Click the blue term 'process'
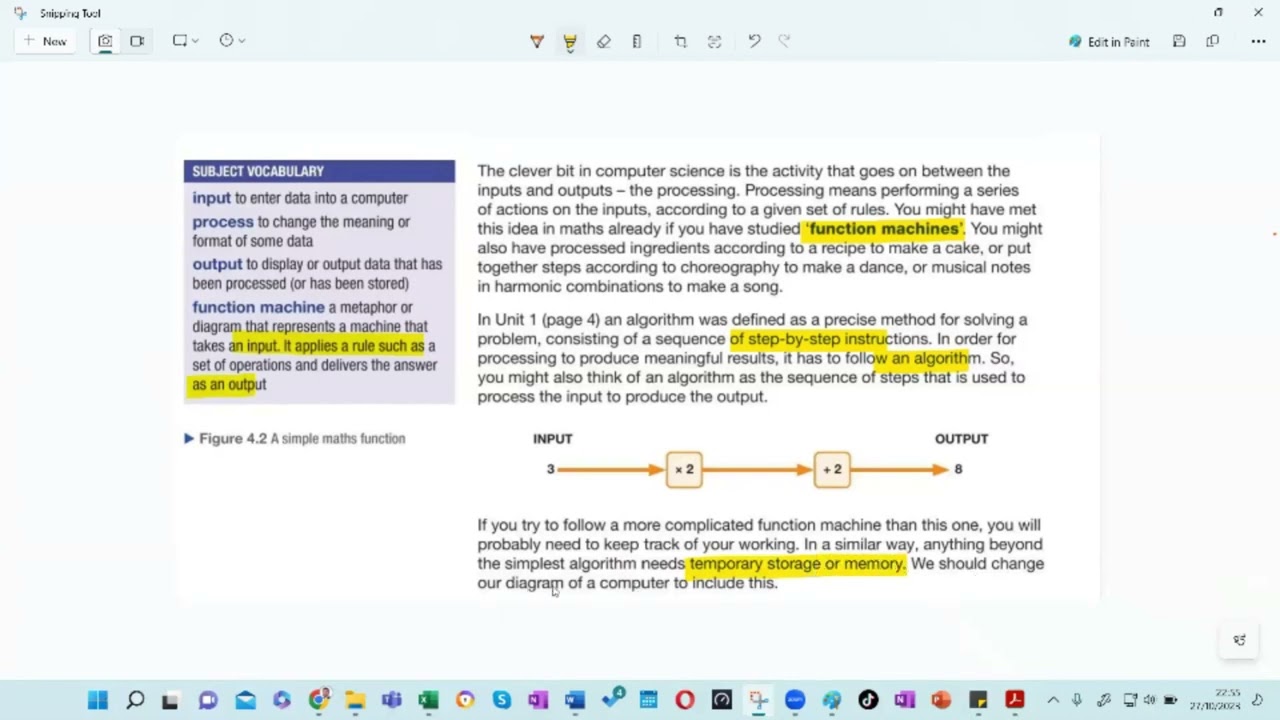The width and height of the screenshot is (1280, 720). [x=223, y=221]
